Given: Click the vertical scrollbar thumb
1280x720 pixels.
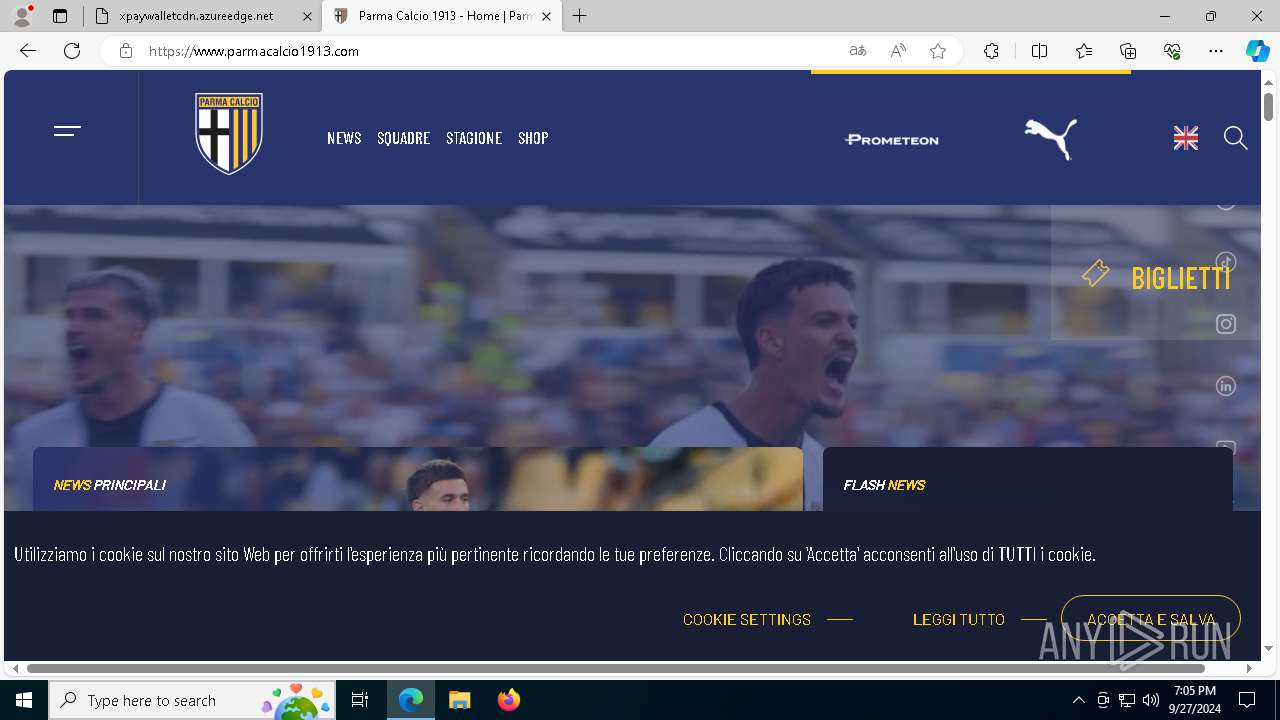Looking at the screenshot, I should point(1268,106).
